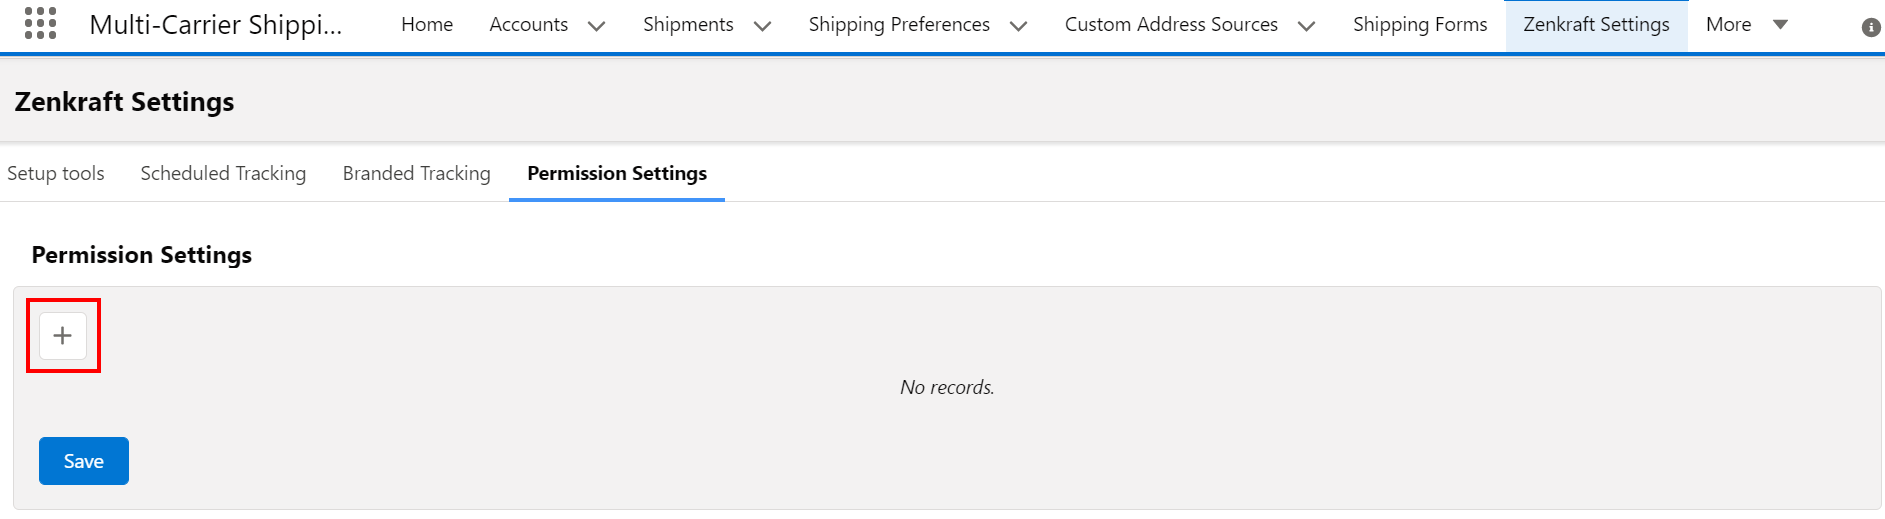This screenshot has height=519, width=1885.
Task: Open Custom Address Sources chevron menu
Action: tap(1306, 26)
